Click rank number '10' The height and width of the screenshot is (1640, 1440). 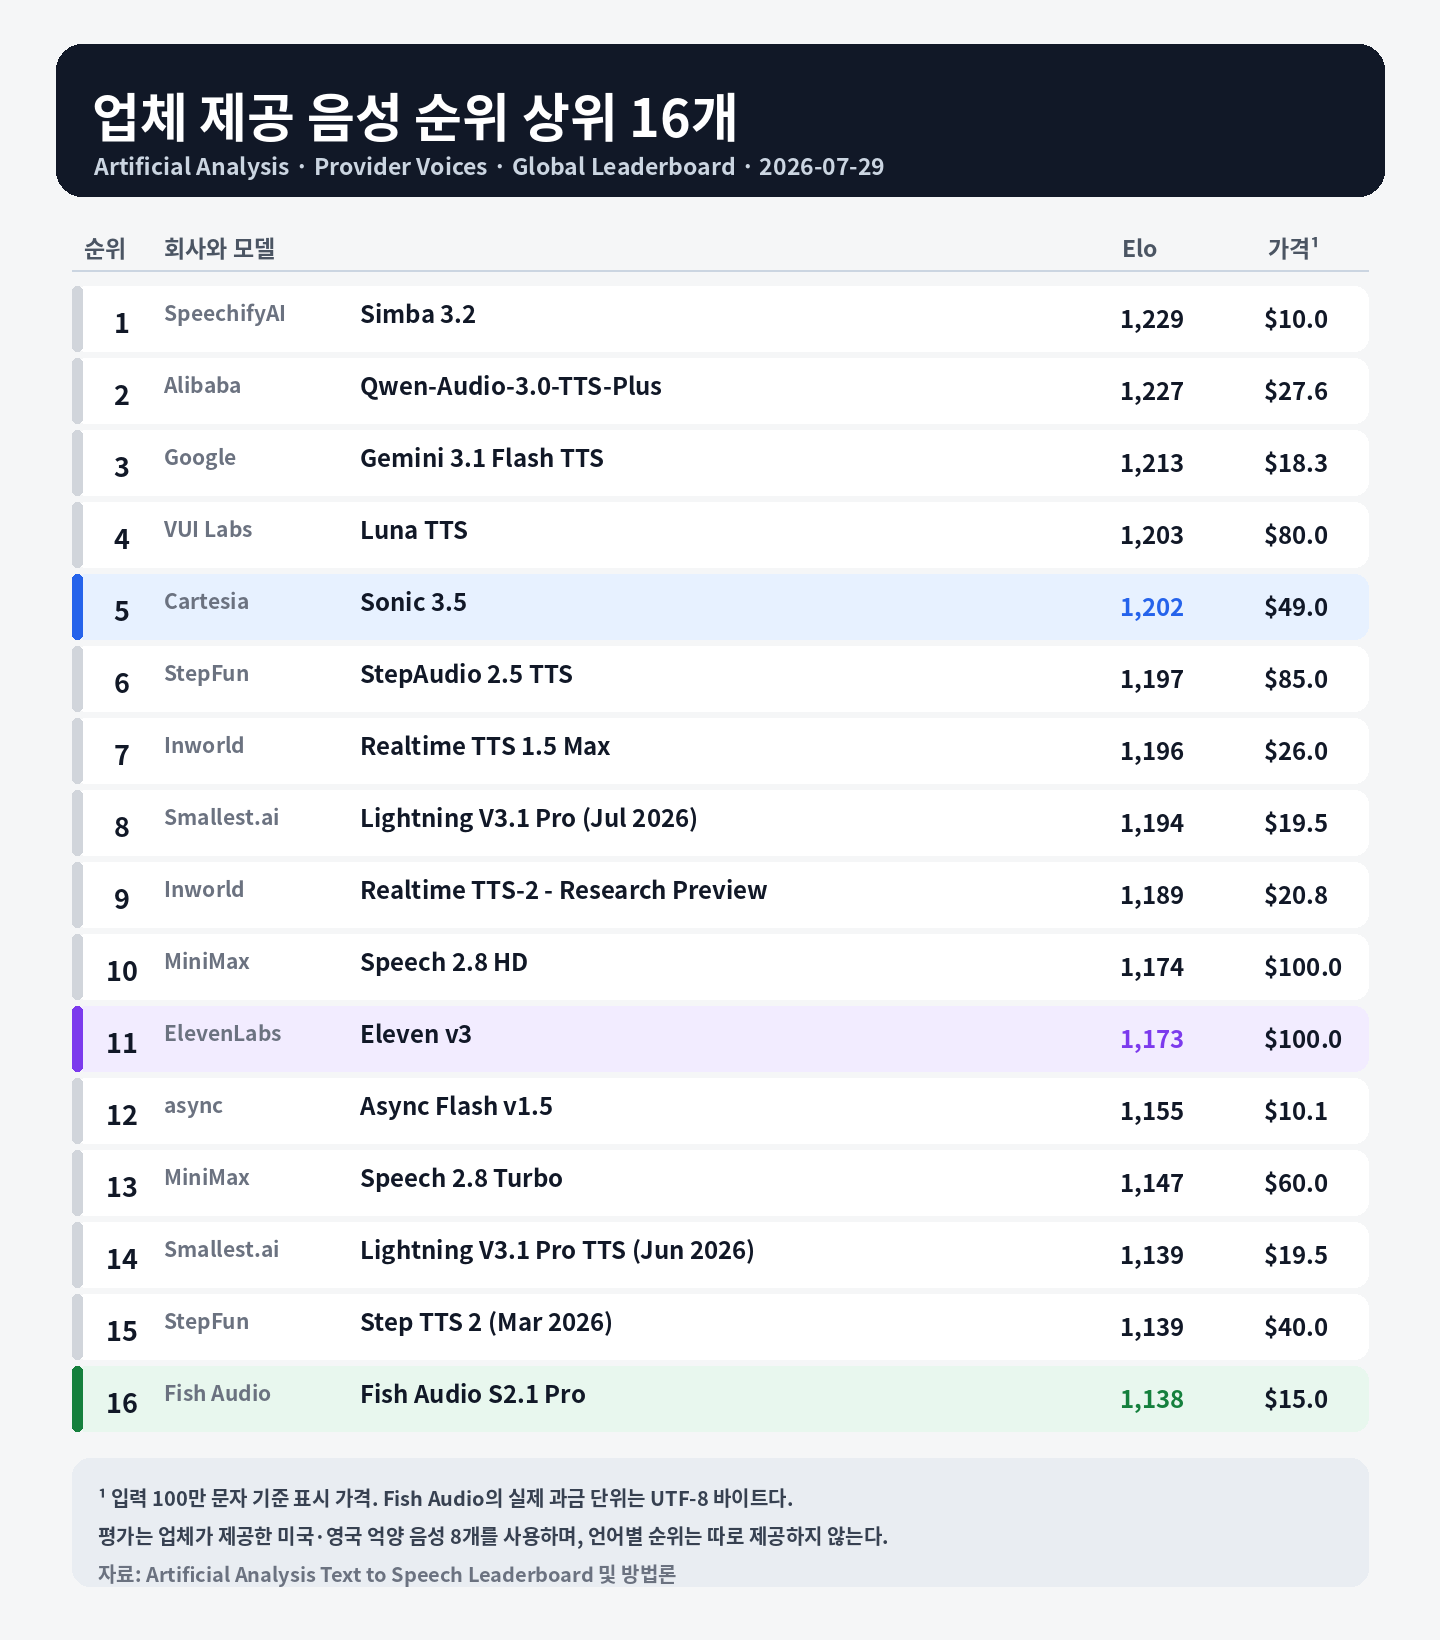click(122, 971)
